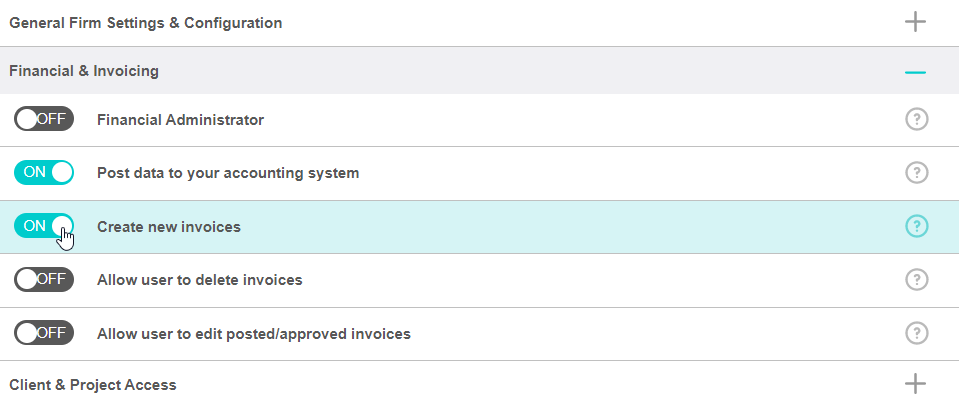Toggle Allow user to edit posted/approved invoices

44,333
